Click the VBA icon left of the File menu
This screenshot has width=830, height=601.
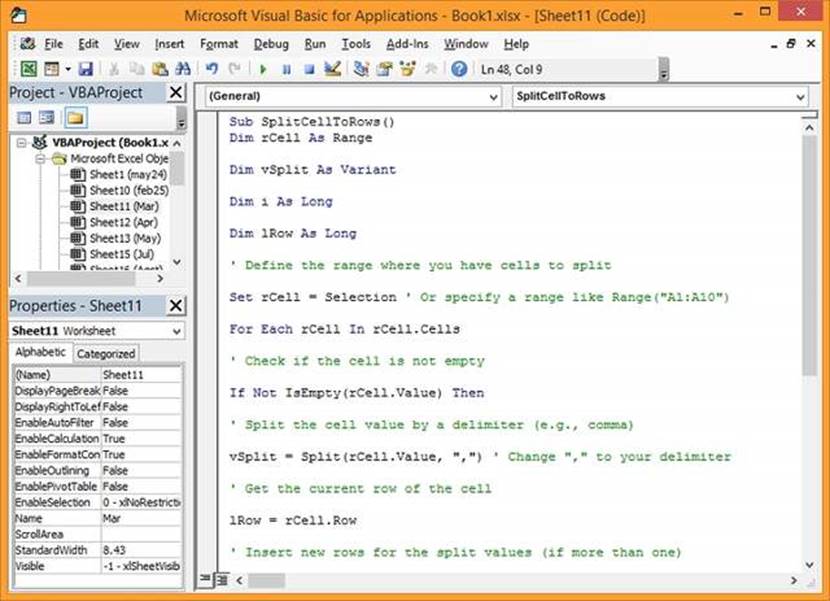27,43
